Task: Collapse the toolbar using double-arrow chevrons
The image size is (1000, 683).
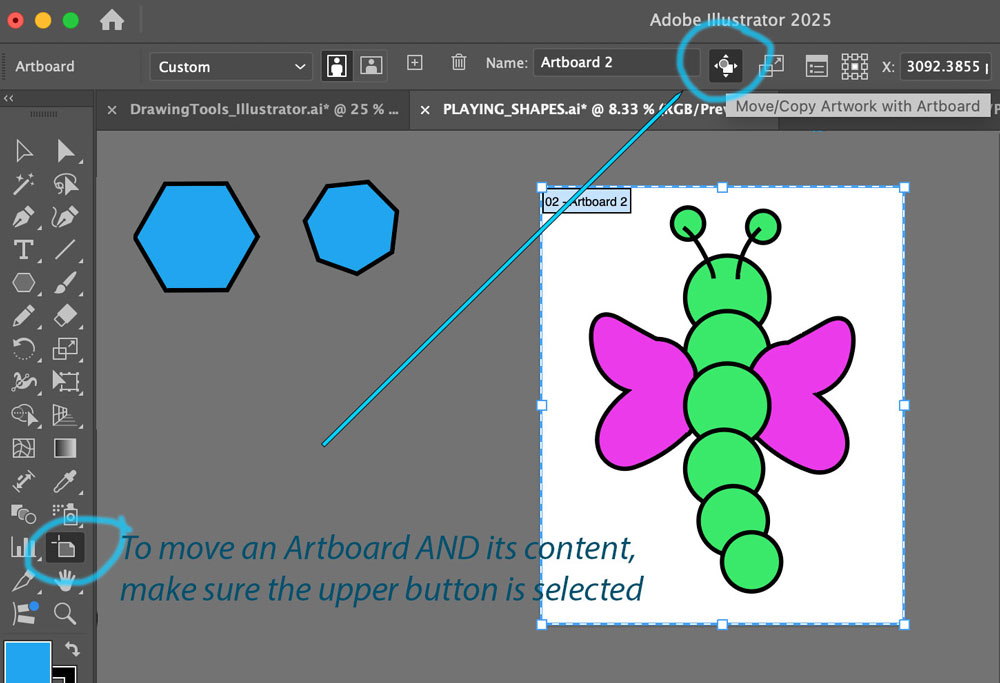Action: pyautogui.click(x=8, y=98)
